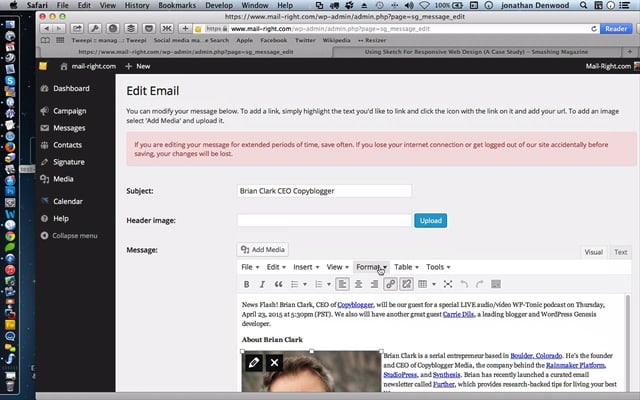Go back with Safari back arrow
Image resolution: width=640 pixels, height=400 pixels.
(x=46, y=29)
